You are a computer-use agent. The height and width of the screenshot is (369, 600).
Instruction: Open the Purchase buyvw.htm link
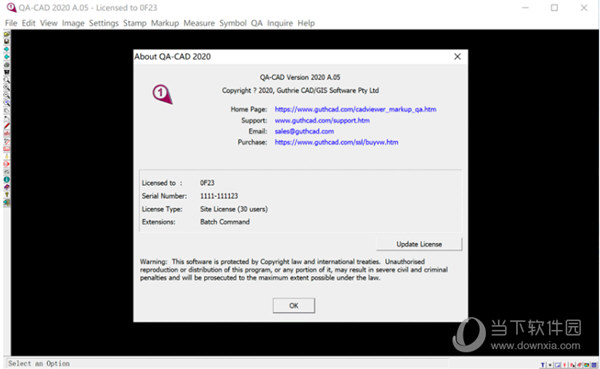pos(336,142)
